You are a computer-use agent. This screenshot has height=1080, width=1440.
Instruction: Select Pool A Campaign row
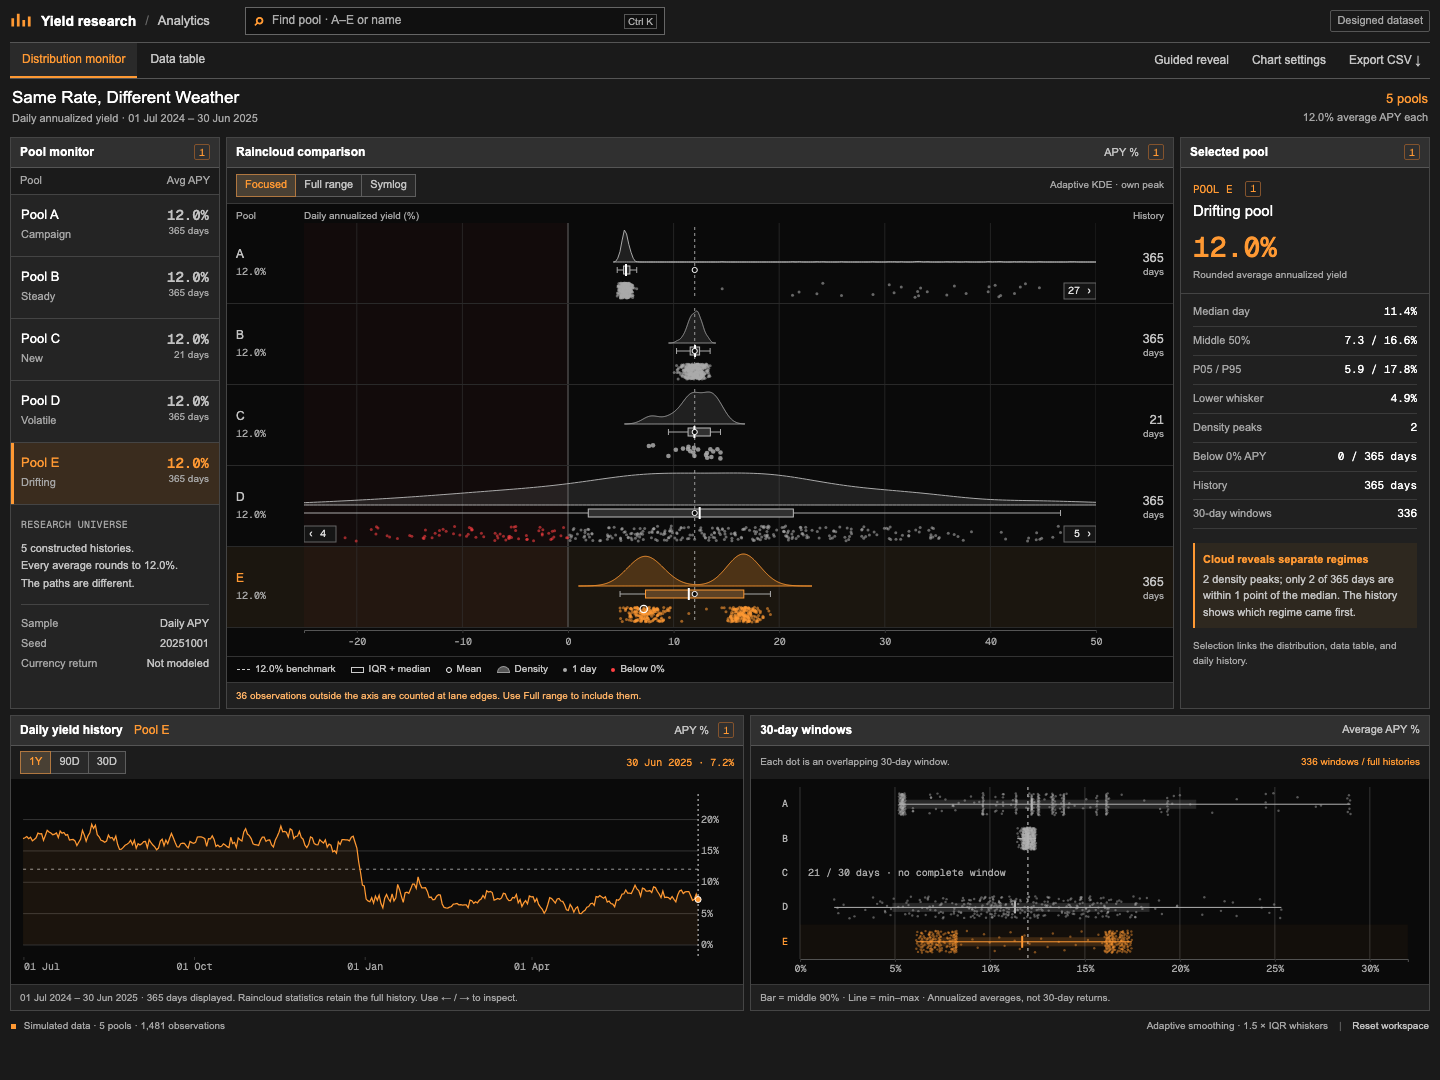coord(115,225)
